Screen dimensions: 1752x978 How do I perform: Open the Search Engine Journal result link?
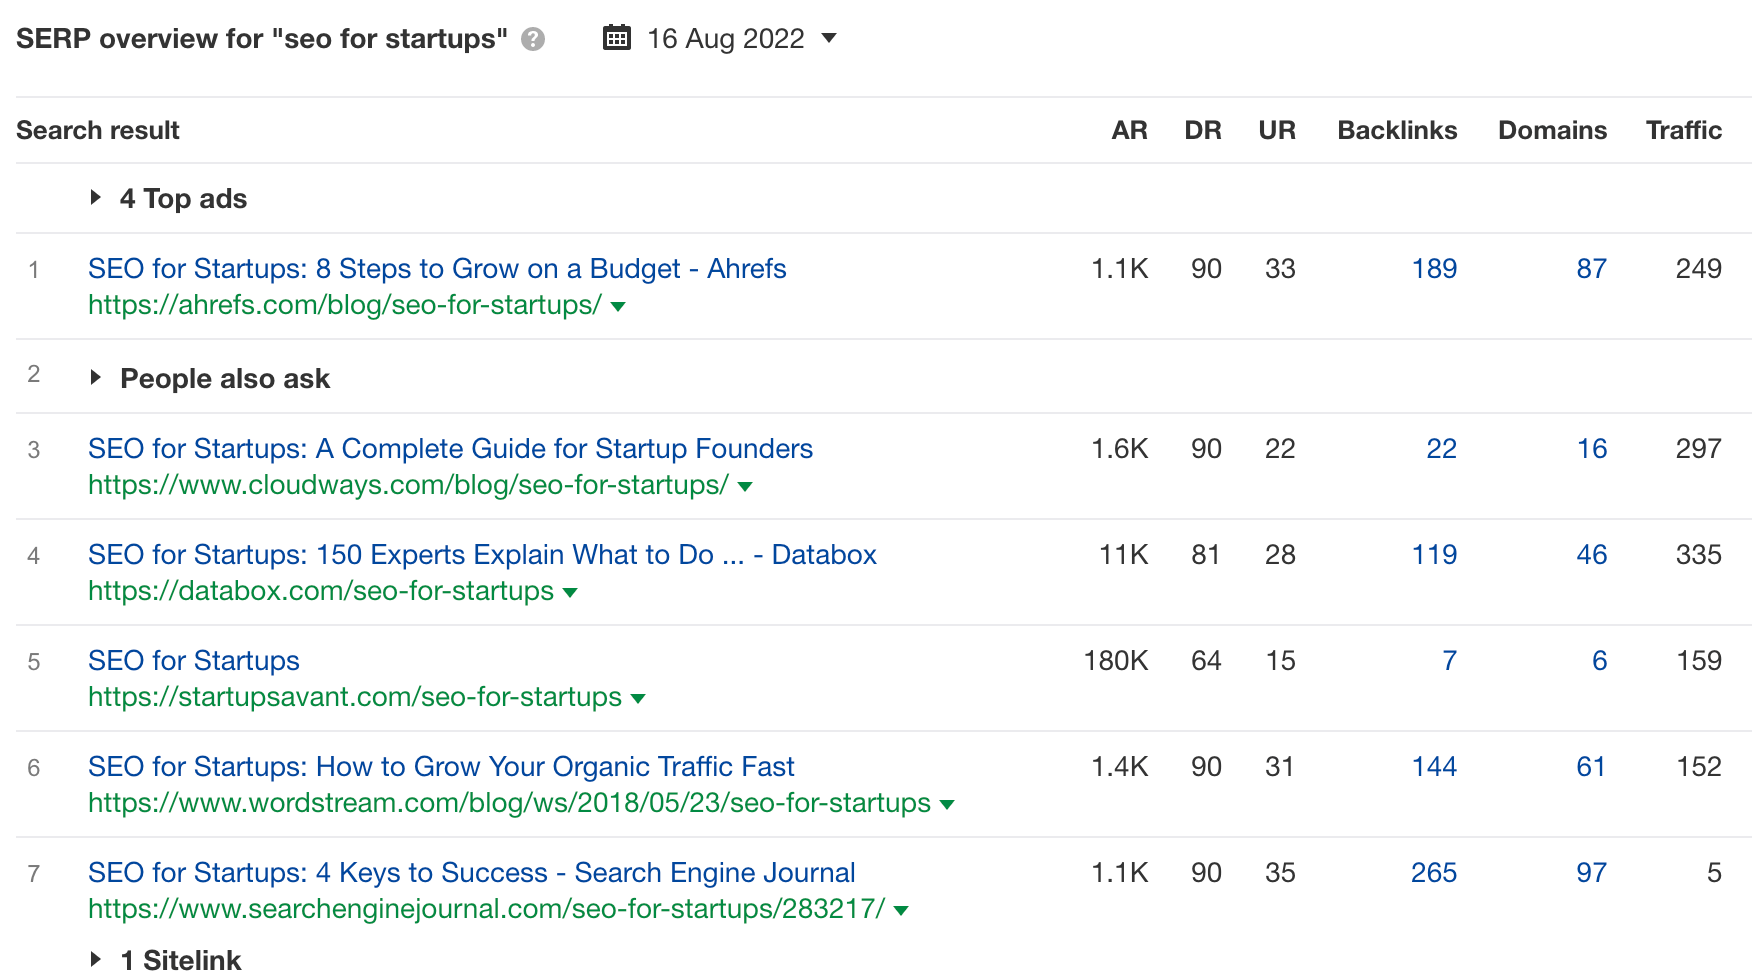coord(471,872)
